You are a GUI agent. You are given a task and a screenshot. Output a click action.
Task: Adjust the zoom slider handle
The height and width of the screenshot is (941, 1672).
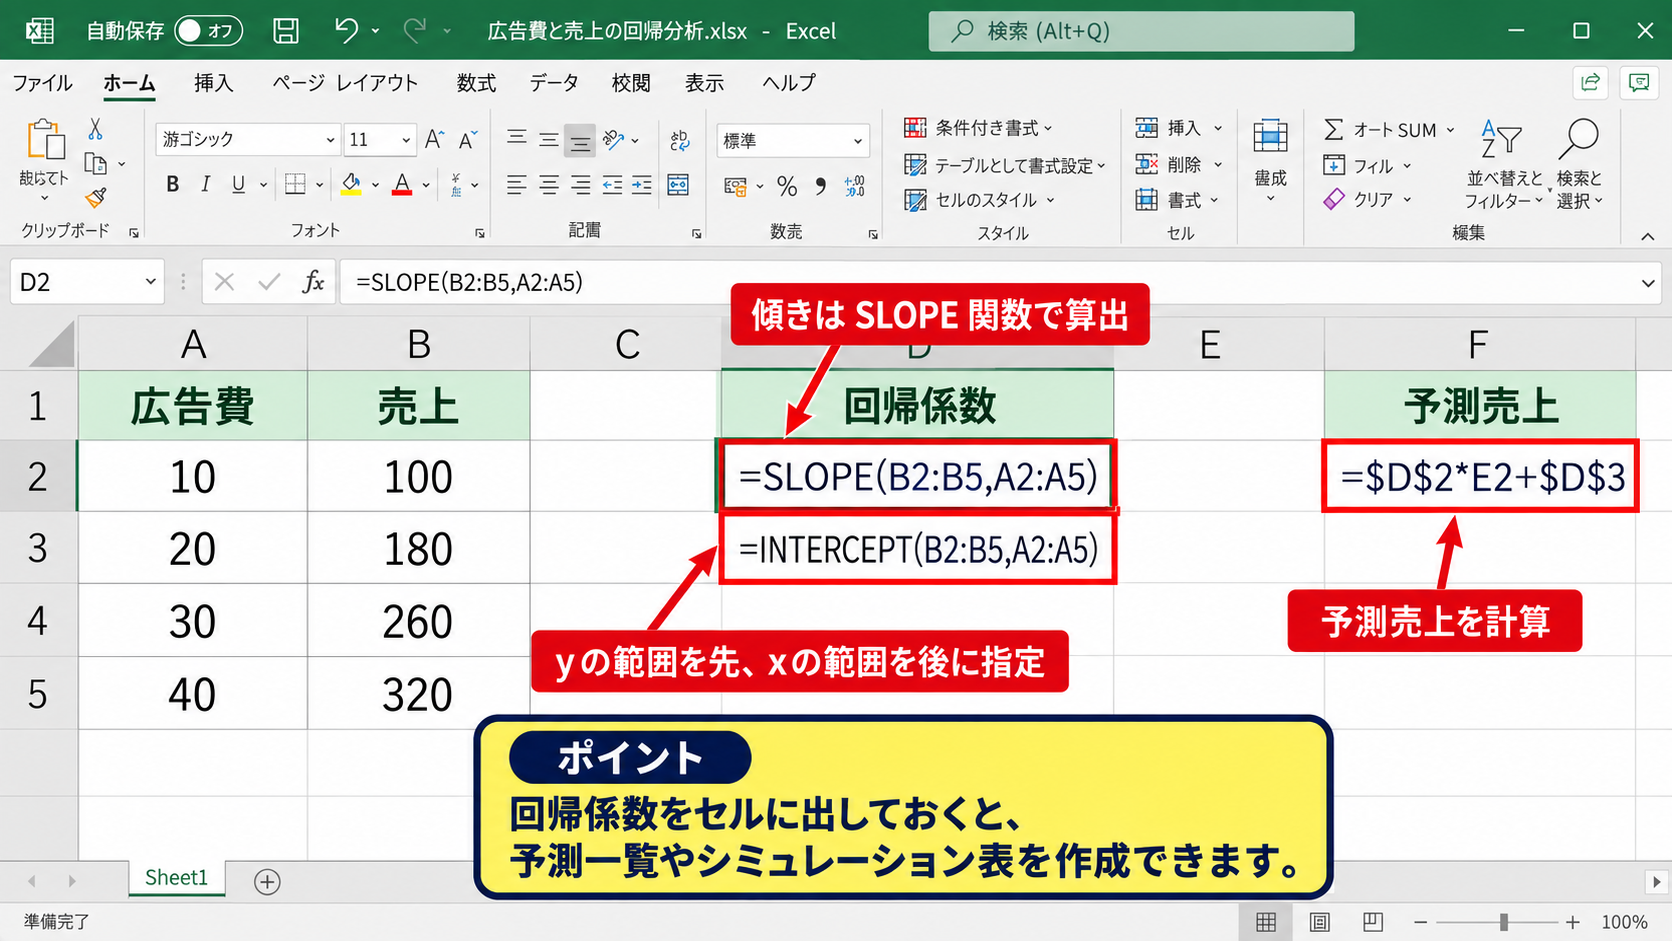pos(1504,922)
